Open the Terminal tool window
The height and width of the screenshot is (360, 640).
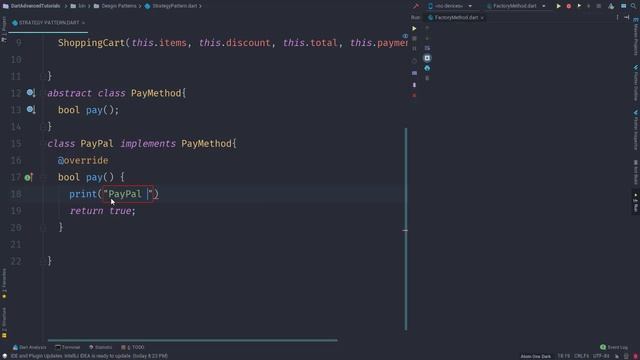click(68, 347)
